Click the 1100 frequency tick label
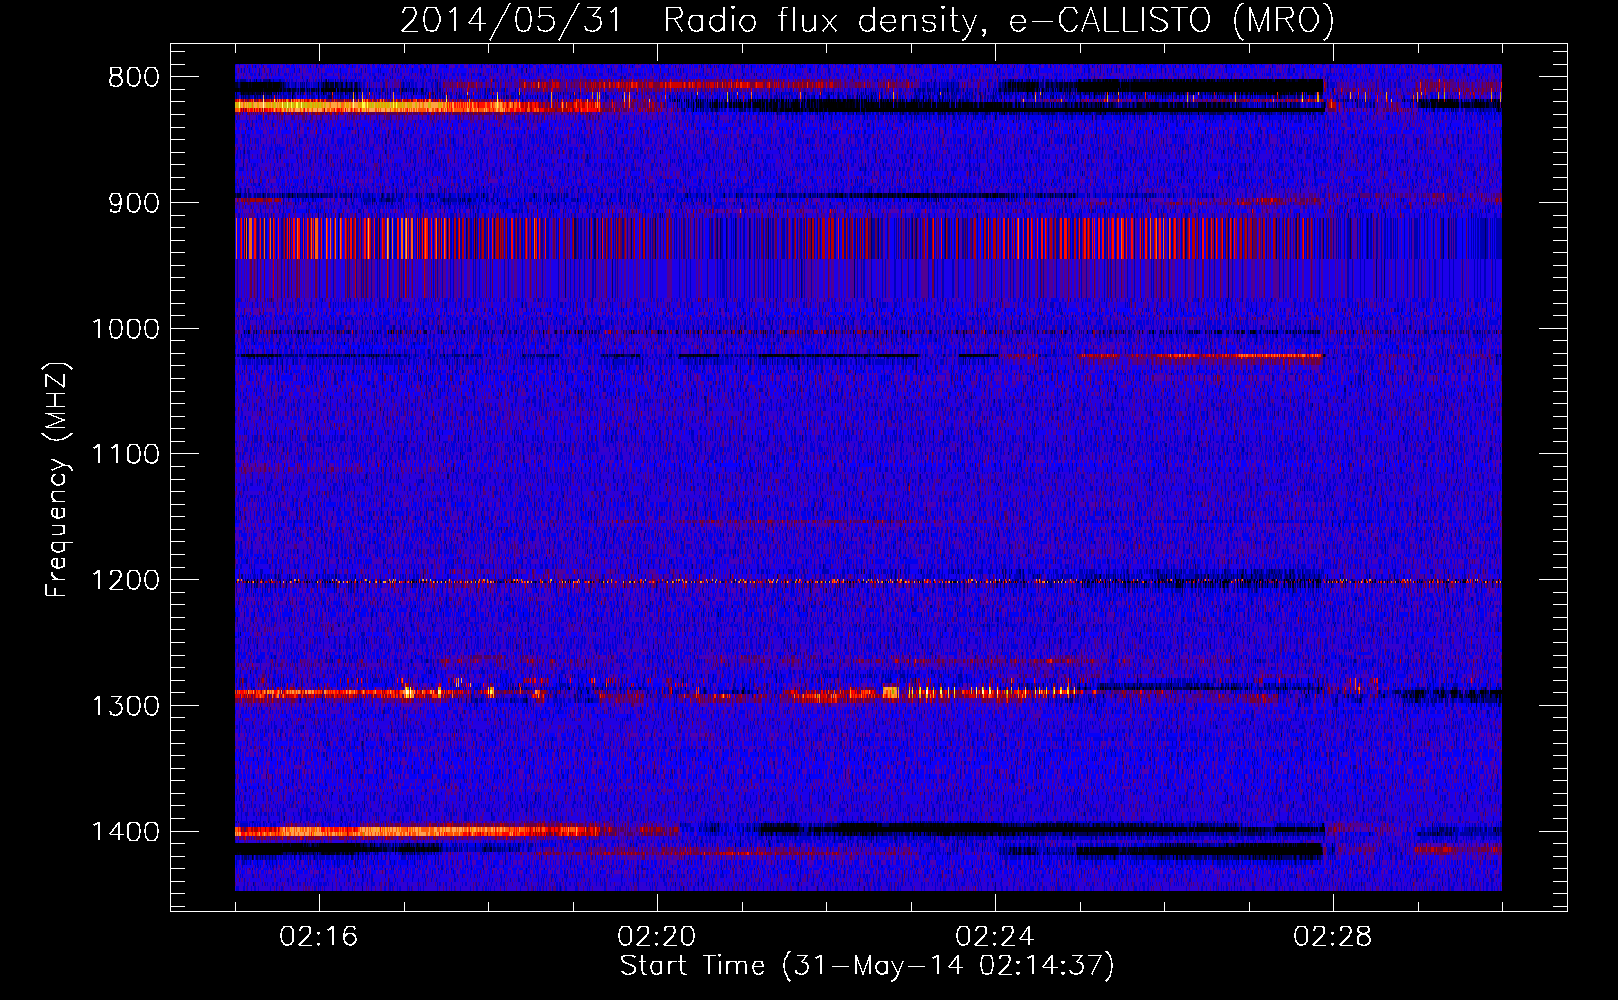This screenshot has height=1000, width=1618. 125,455
